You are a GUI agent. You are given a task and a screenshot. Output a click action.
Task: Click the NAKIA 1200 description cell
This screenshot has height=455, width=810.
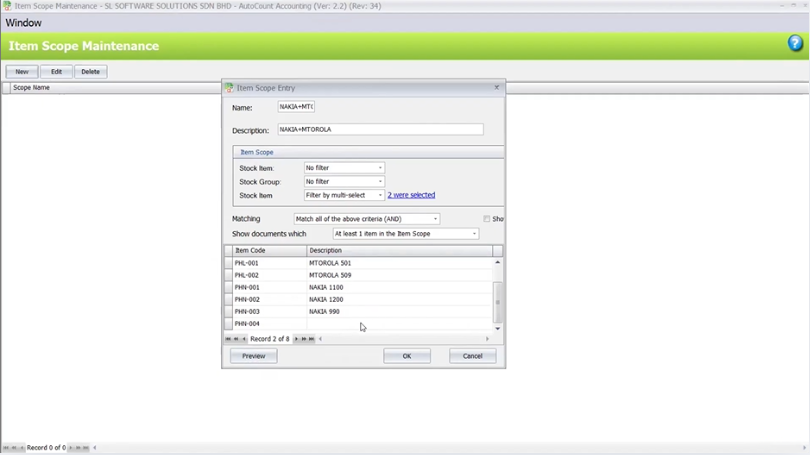point(399,300)
